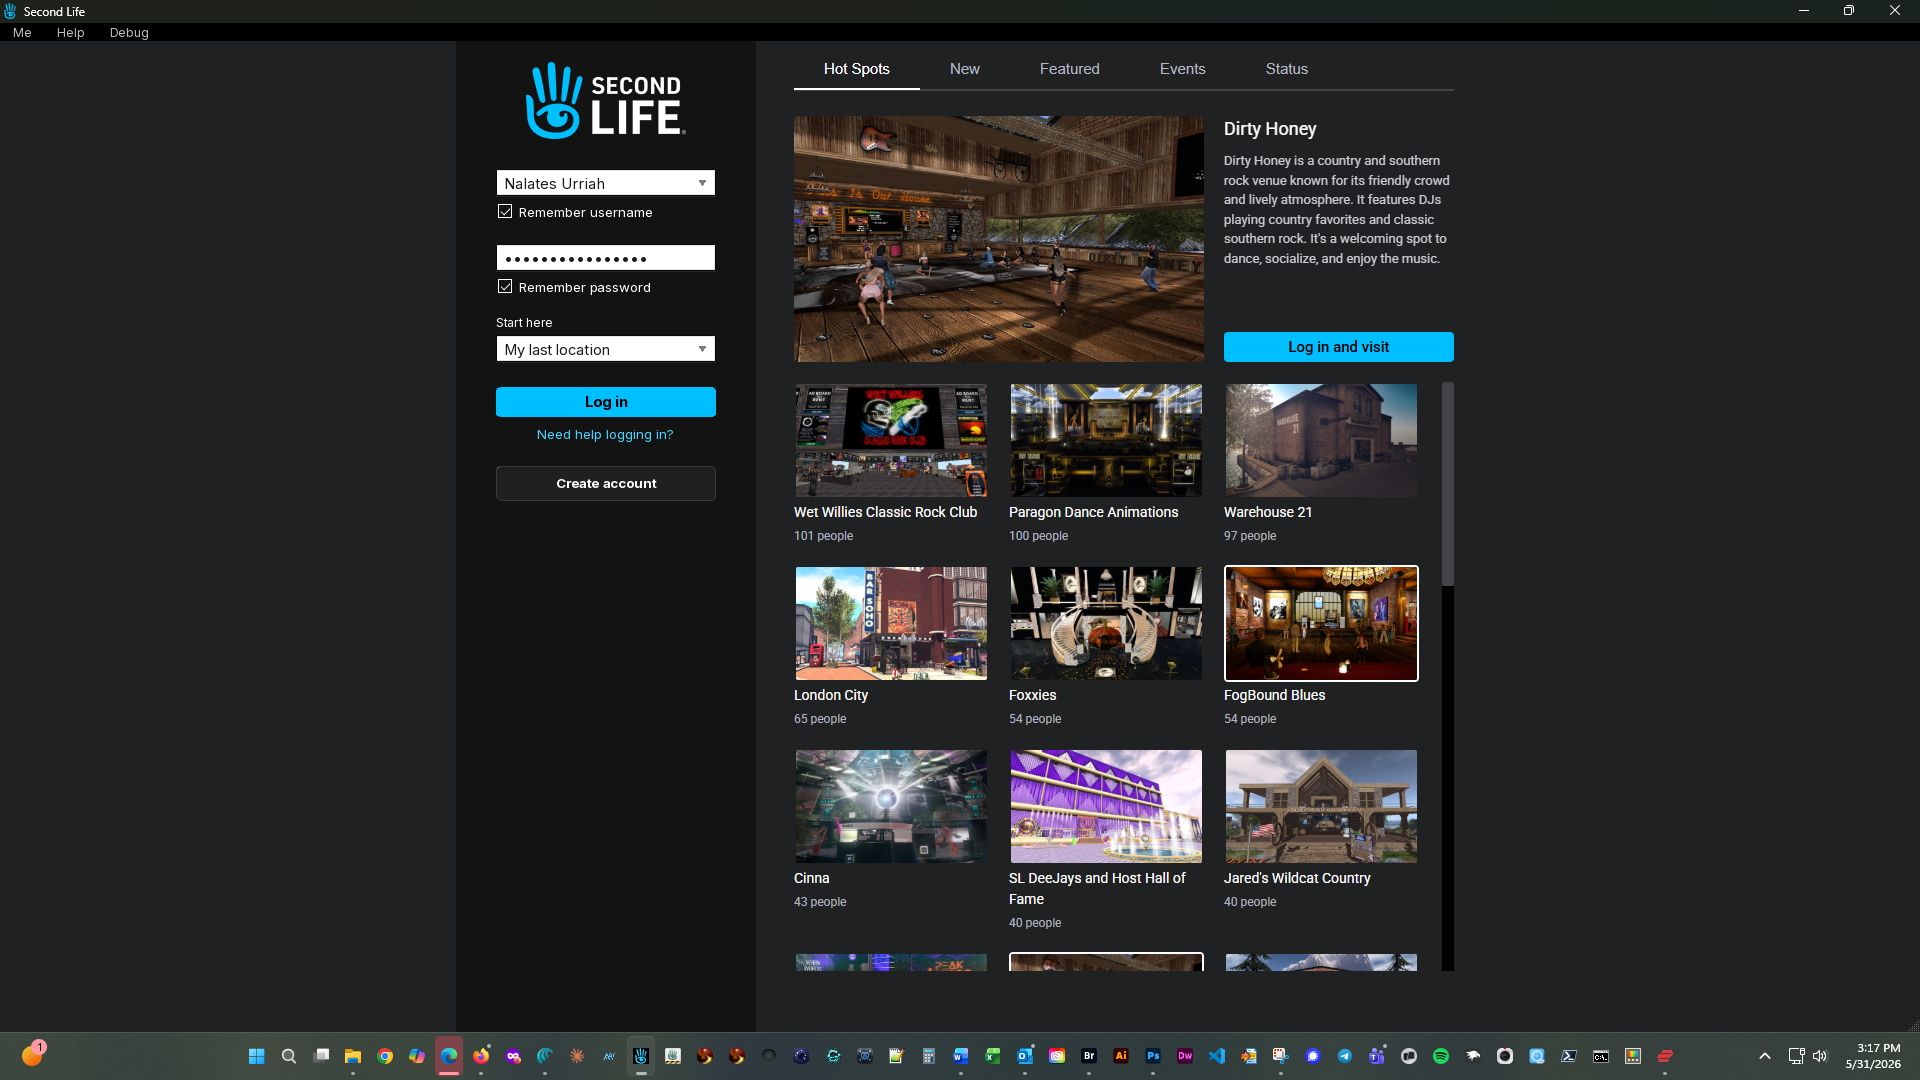Open Spotify from the taskbar

(x=1441, y=1056)
